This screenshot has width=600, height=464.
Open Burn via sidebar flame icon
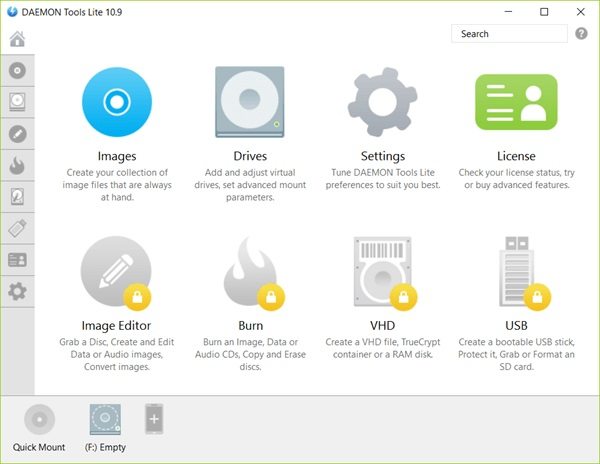(x=17, y=165)
